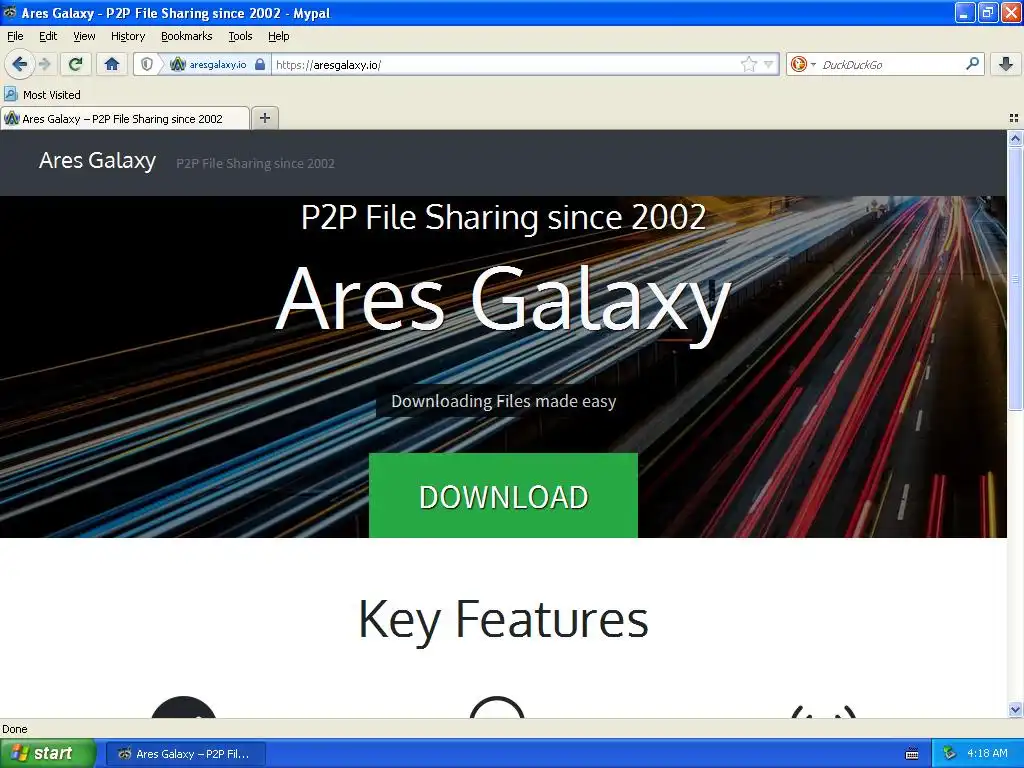The width and height of the screenshot is (1024, 768).
Task: Open the Windows Start menu
Action: 47,754
